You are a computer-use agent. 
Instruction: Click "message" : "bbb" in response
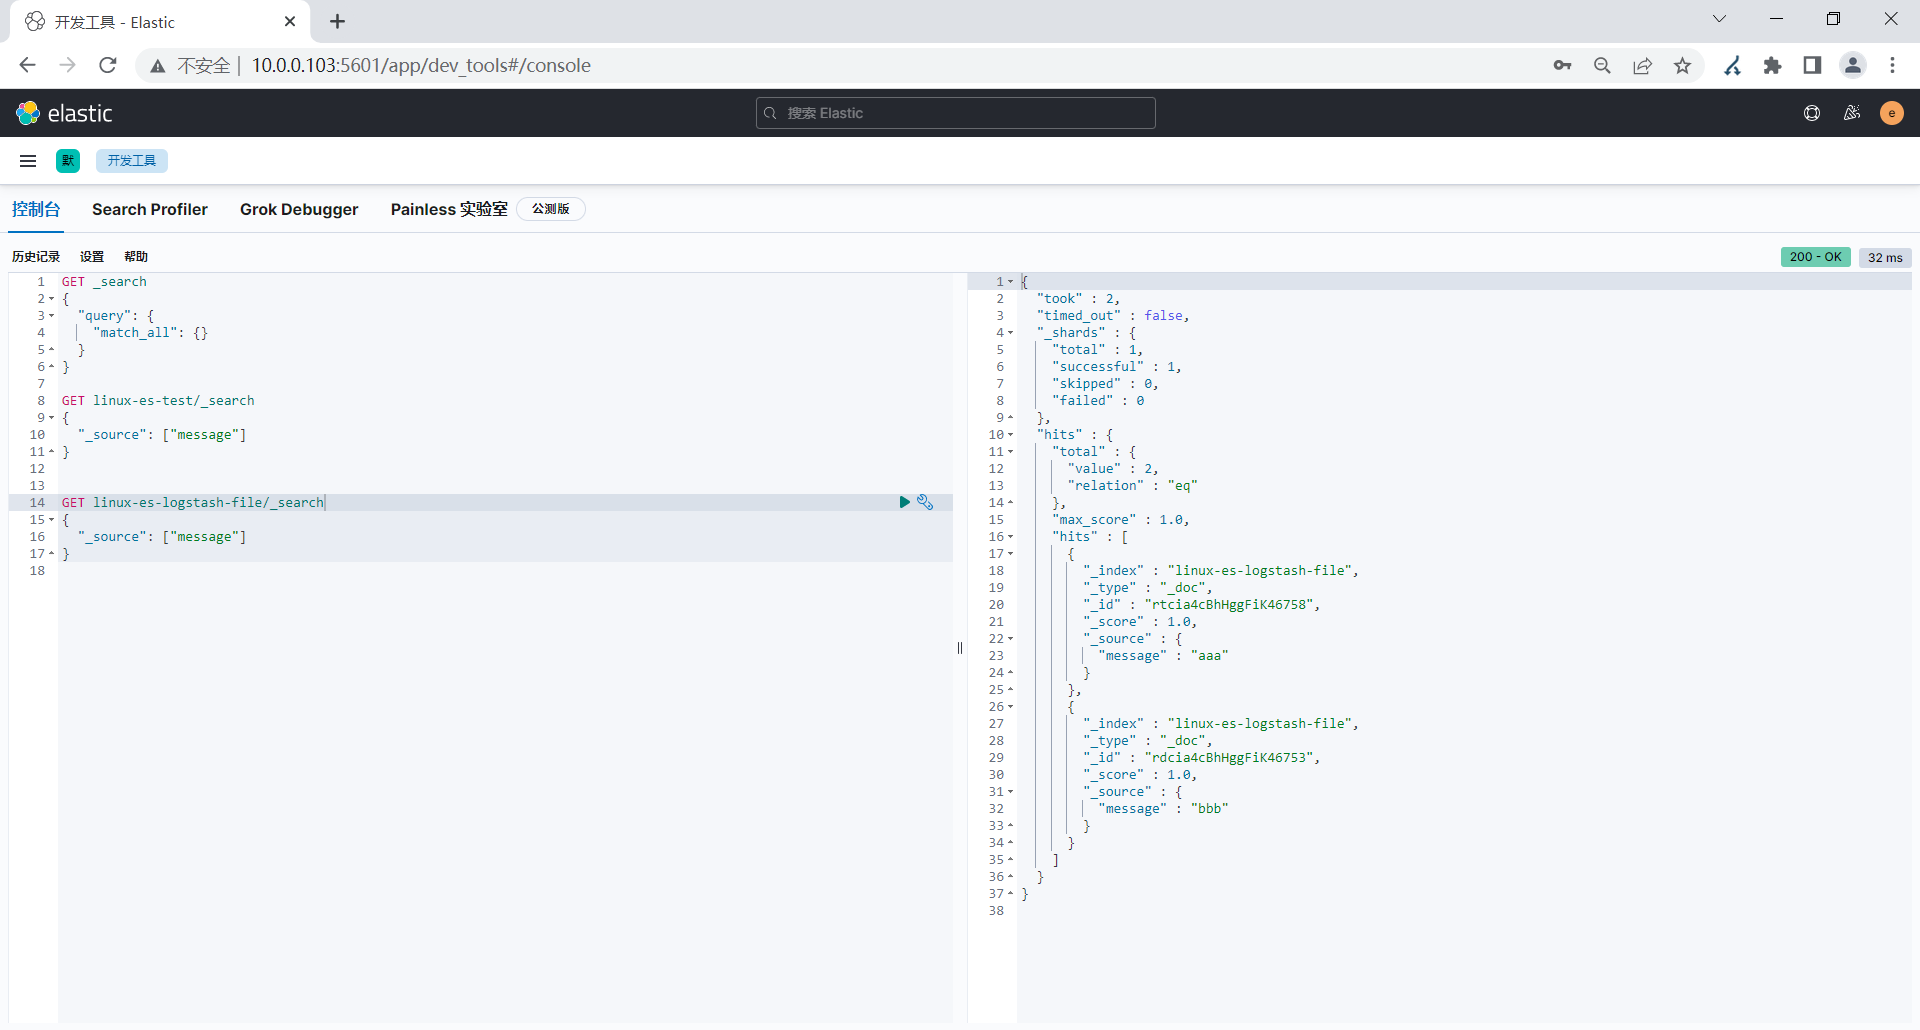tap(1163, 809)
